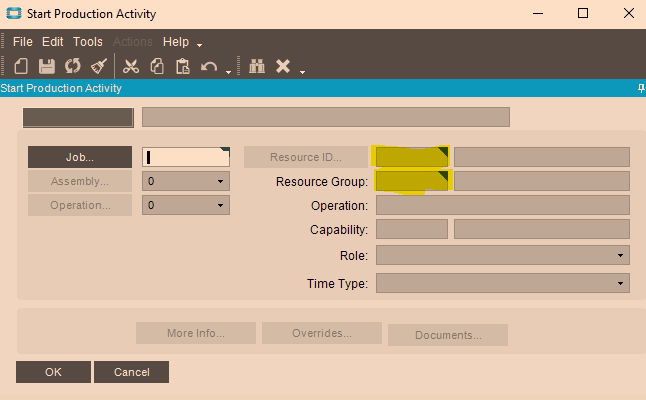Click the long gray field above the Job row
The height and width of the screenshot is (400, 646).
326,117
